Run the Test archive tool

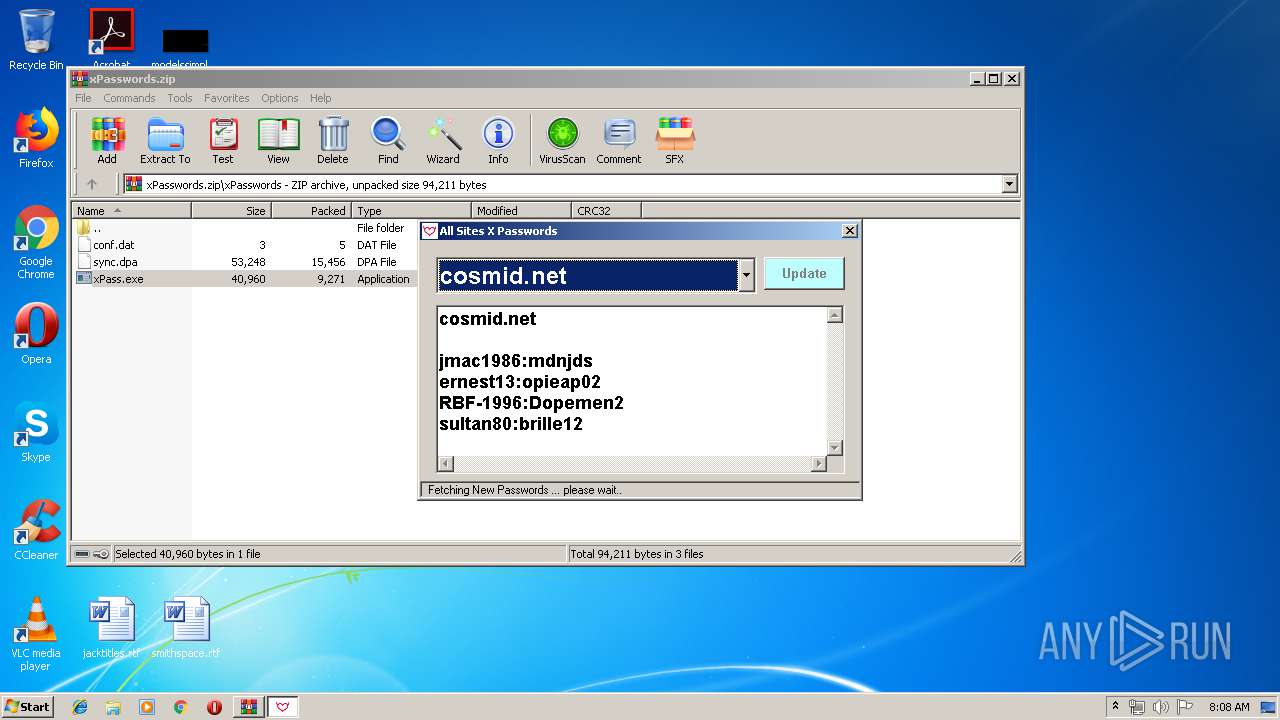coord(223,140)
